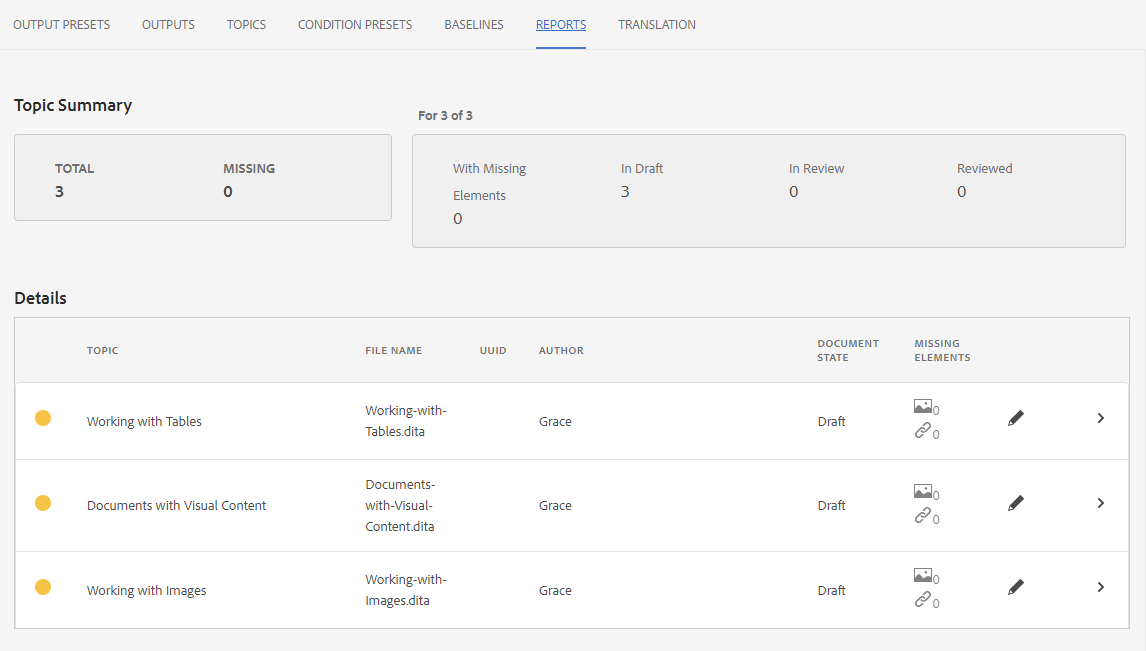The height and width of the screenshot is (651, 1146).
Task: Click the edit pencil for Documents with Visual Content
Action: [1016, 503]
